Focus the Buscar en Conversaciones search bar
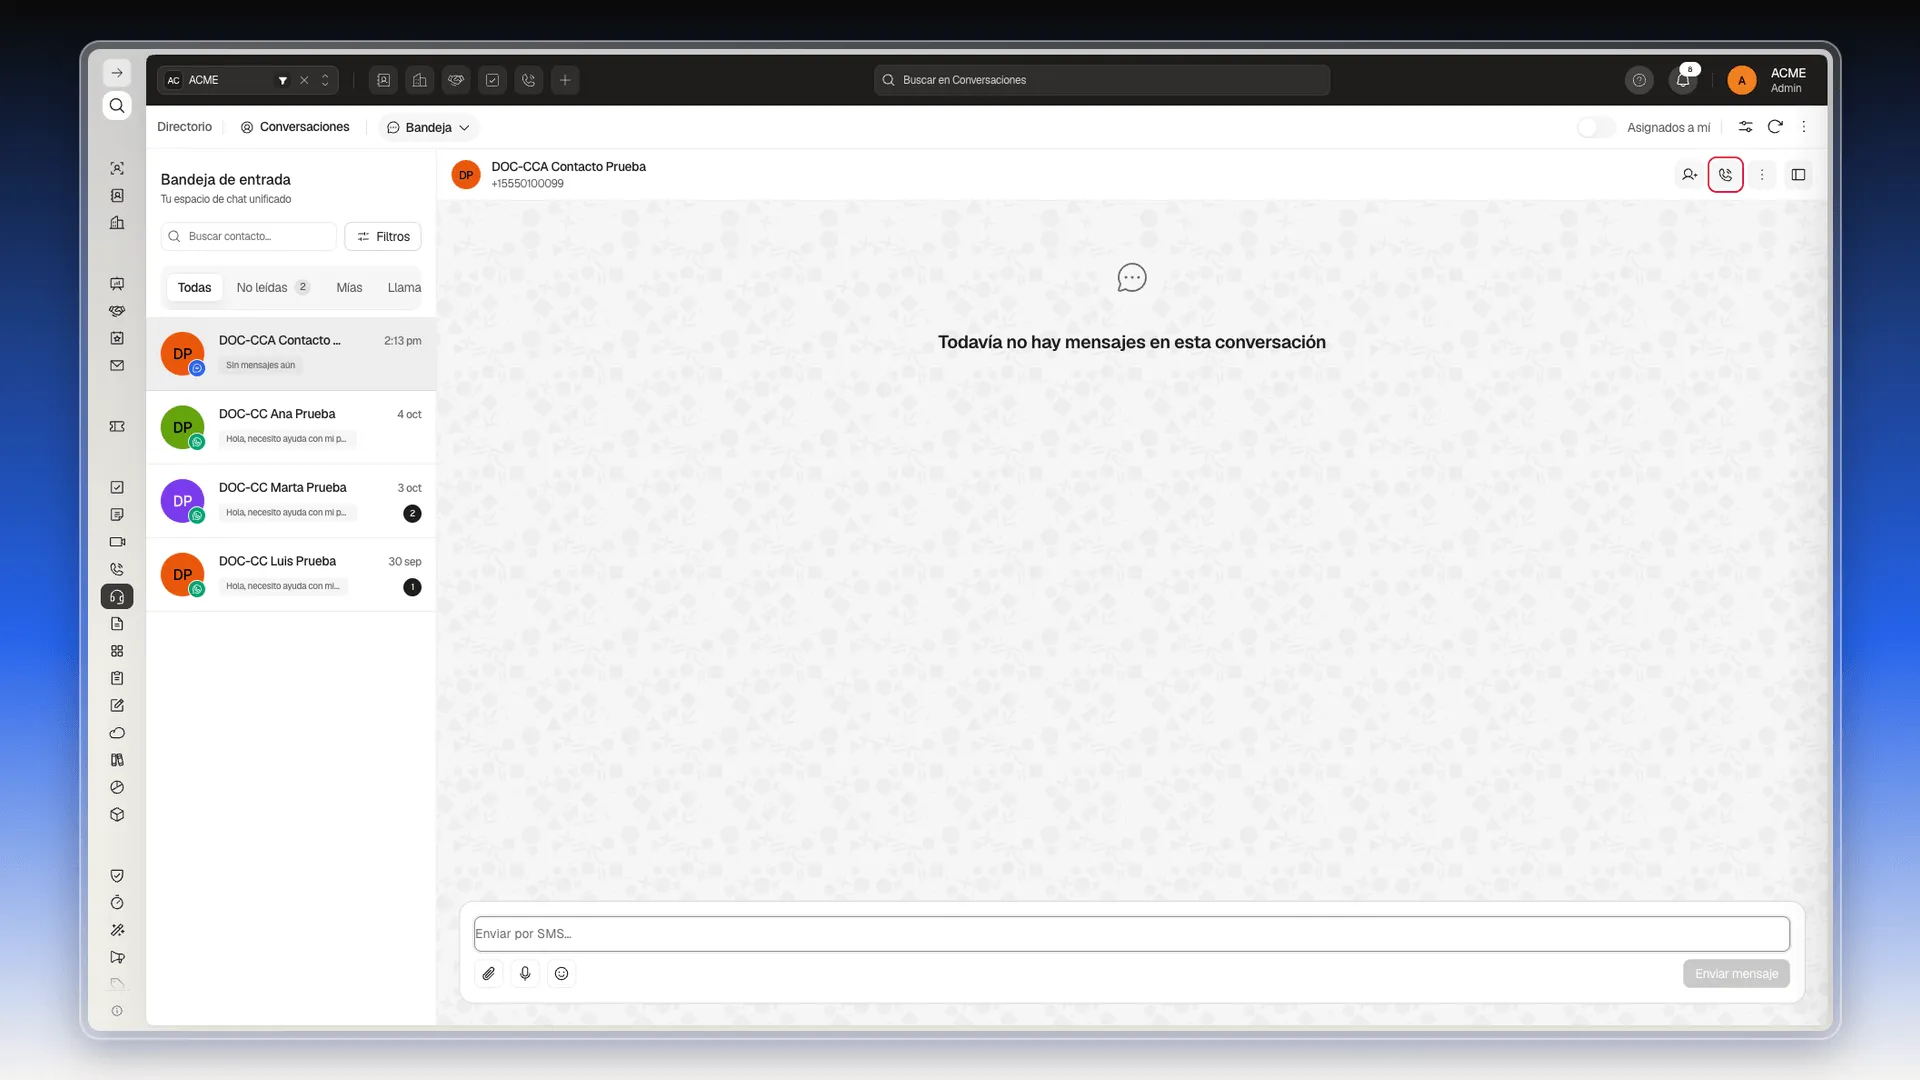Image resolution: width=1920 pixels, height=1080 pixels. coord(1101,80)
